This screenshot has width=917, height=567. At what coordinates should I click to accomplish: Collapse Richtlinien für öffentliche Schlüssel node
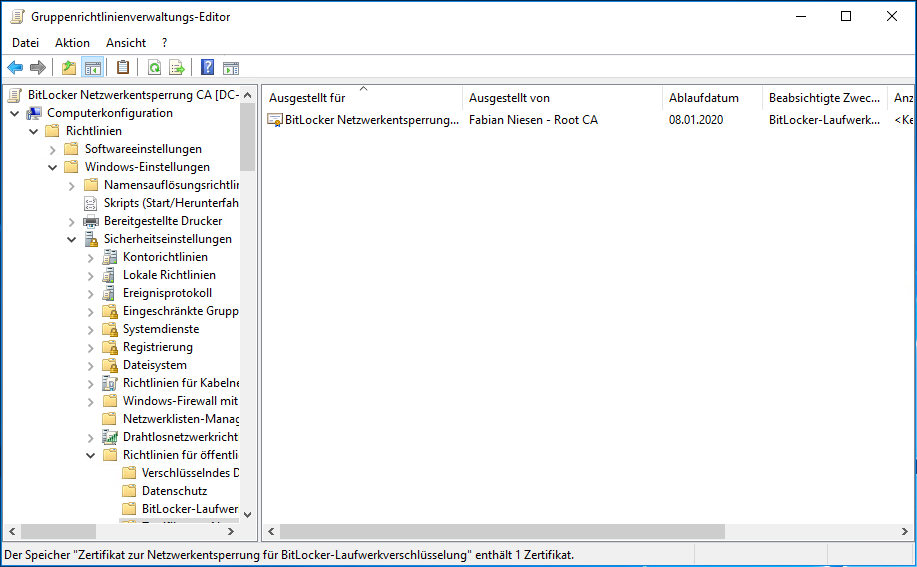91,455
